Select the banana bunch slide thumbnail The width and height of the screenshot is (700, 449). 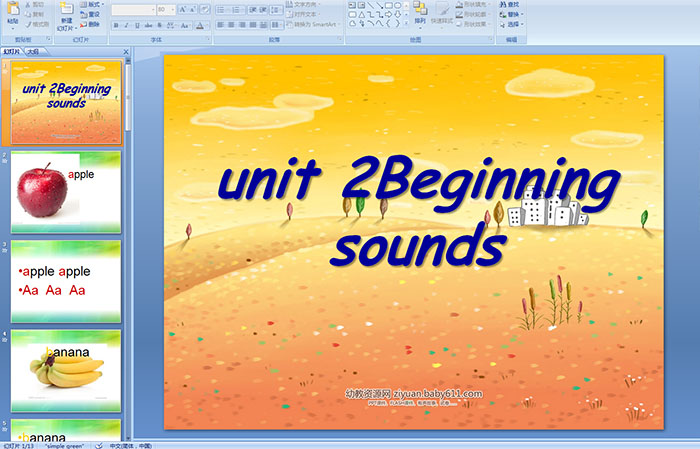[66, 370]
